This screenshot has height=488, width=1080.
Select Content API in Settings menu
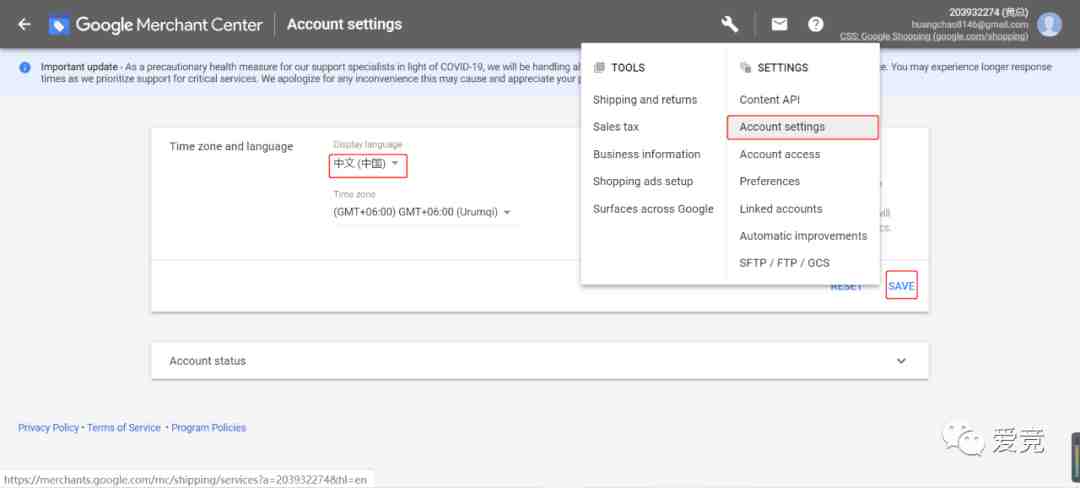(x=769, y=100)
